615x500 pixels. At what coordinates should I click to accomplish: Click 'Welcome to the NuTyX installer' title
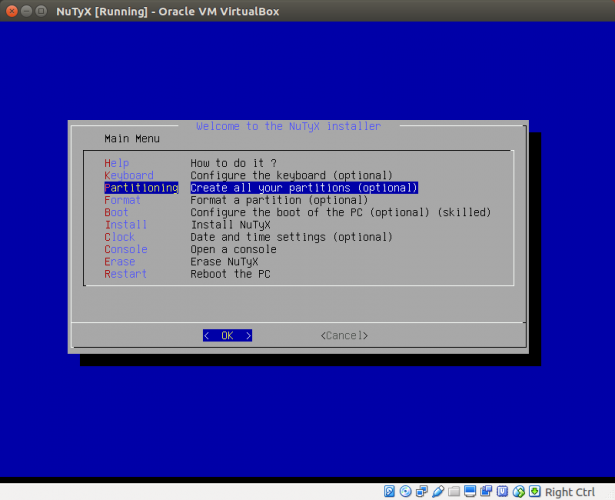(289, 126)
